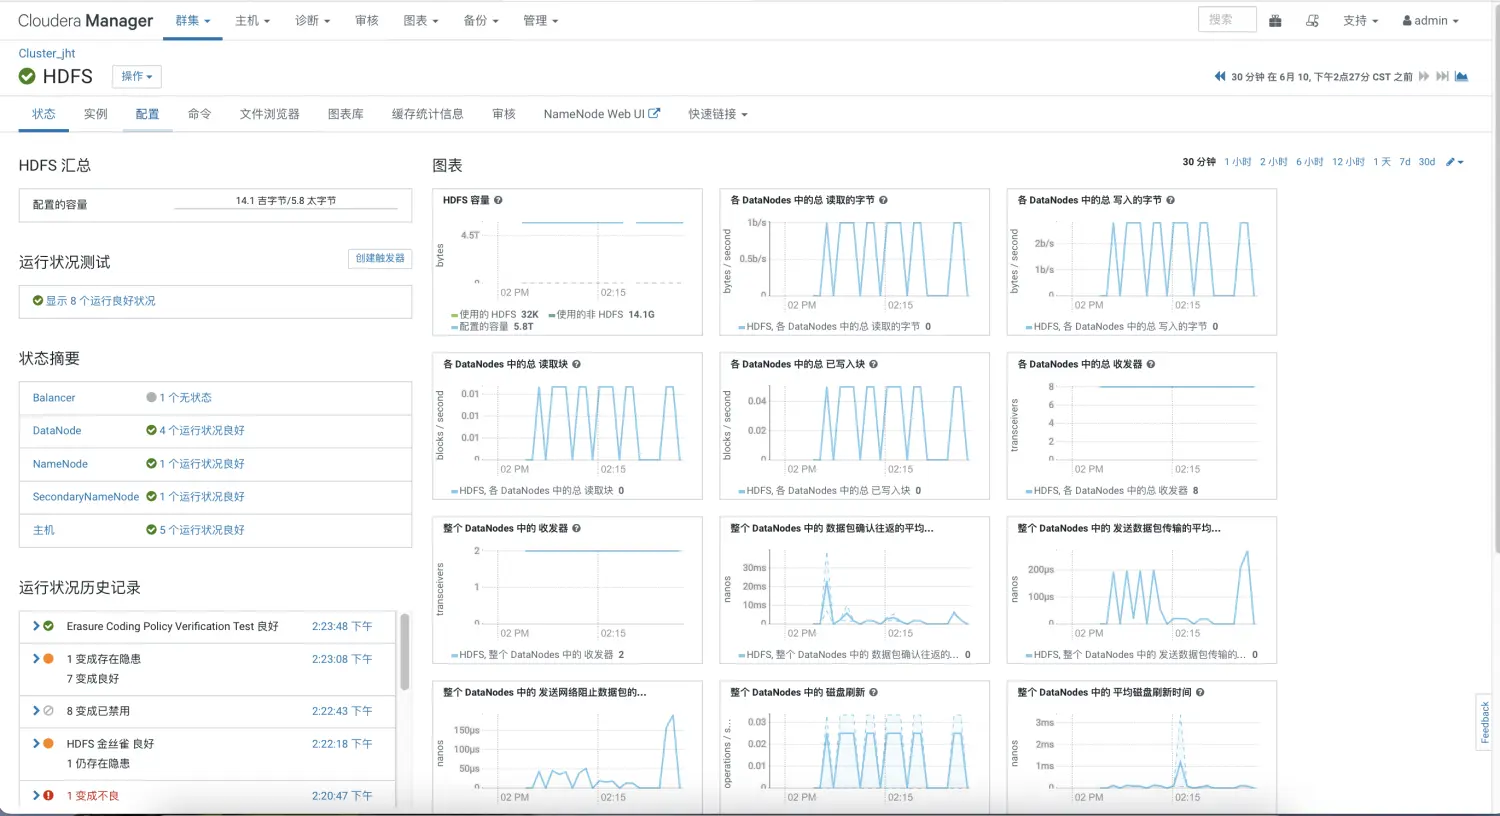Click help icon next to 磁盘刷新

coord(873,692)
